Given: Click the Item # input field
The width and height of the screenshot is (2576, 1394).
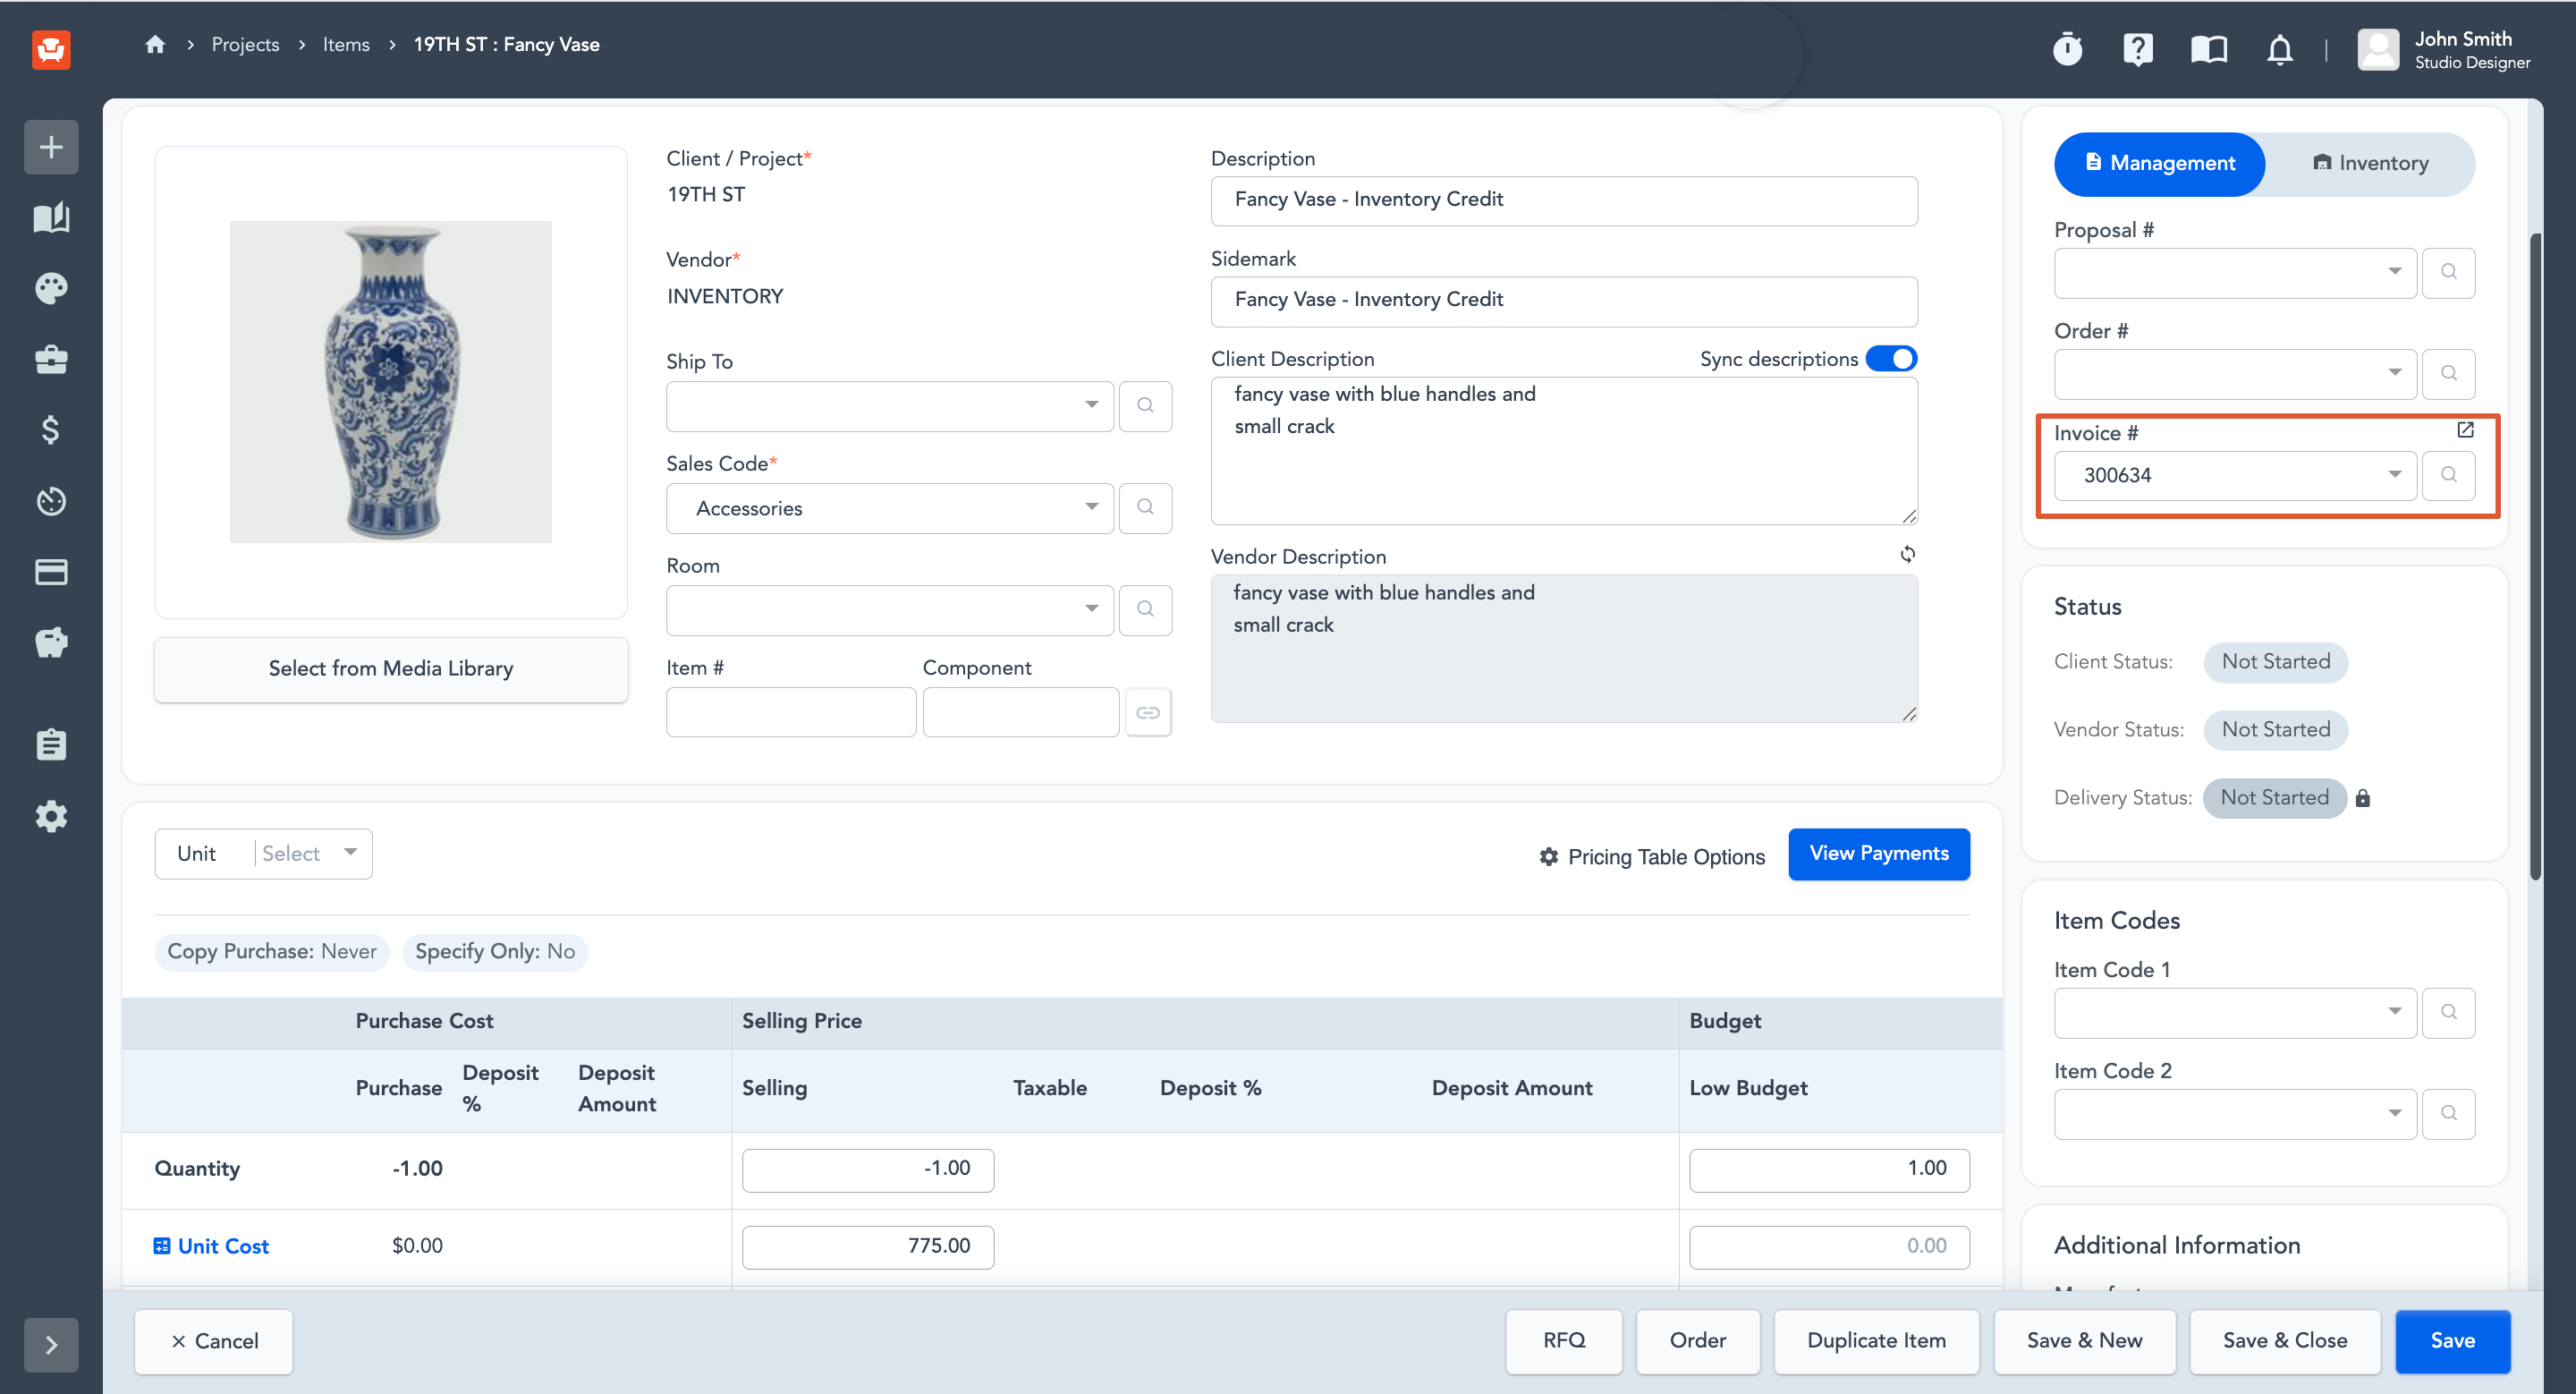Looking at the screenshot, I should click(x=791, y=712).
